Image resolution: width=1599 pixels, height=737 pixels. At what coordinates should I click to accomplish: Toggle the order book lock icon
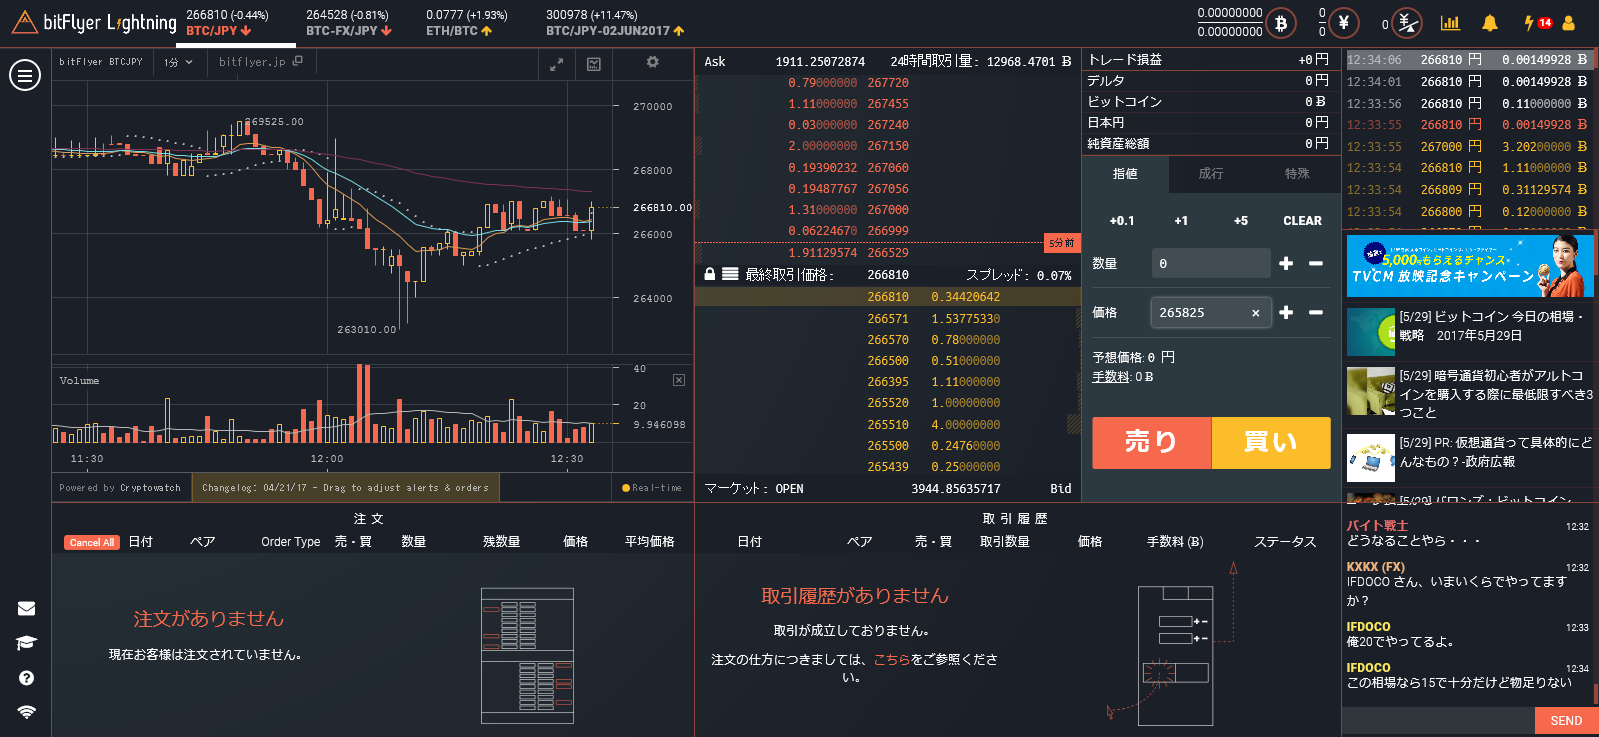[x=709, y=274]
